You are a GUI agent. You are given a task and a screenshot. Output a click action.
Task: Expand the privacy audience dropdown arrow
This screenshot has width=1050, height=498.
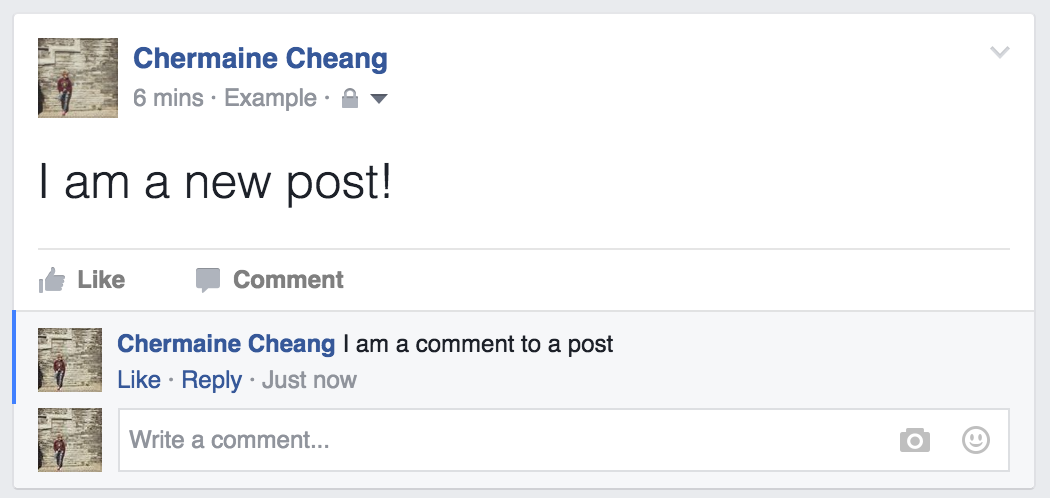pyautogui.click(x=379, y=99)
